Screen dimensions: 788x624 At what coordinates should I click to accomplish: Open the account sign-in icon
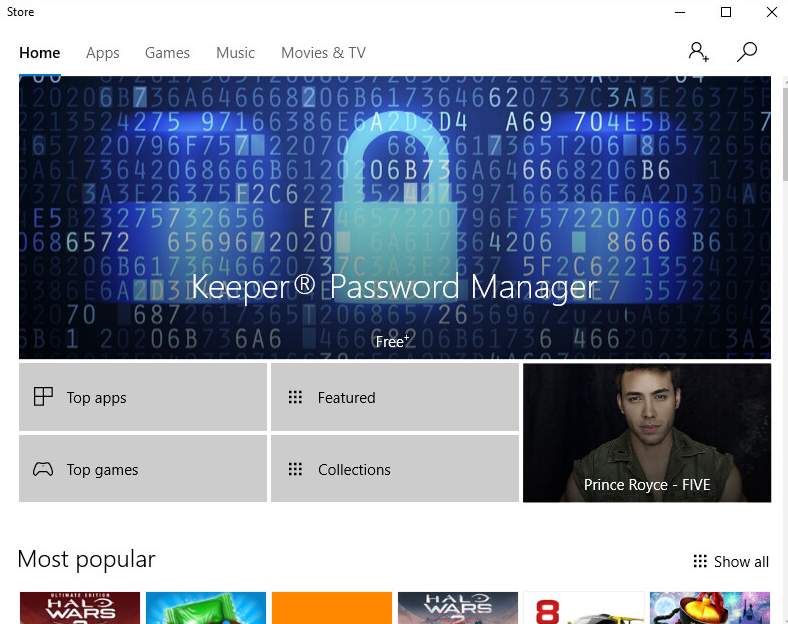tap(698, 52)
